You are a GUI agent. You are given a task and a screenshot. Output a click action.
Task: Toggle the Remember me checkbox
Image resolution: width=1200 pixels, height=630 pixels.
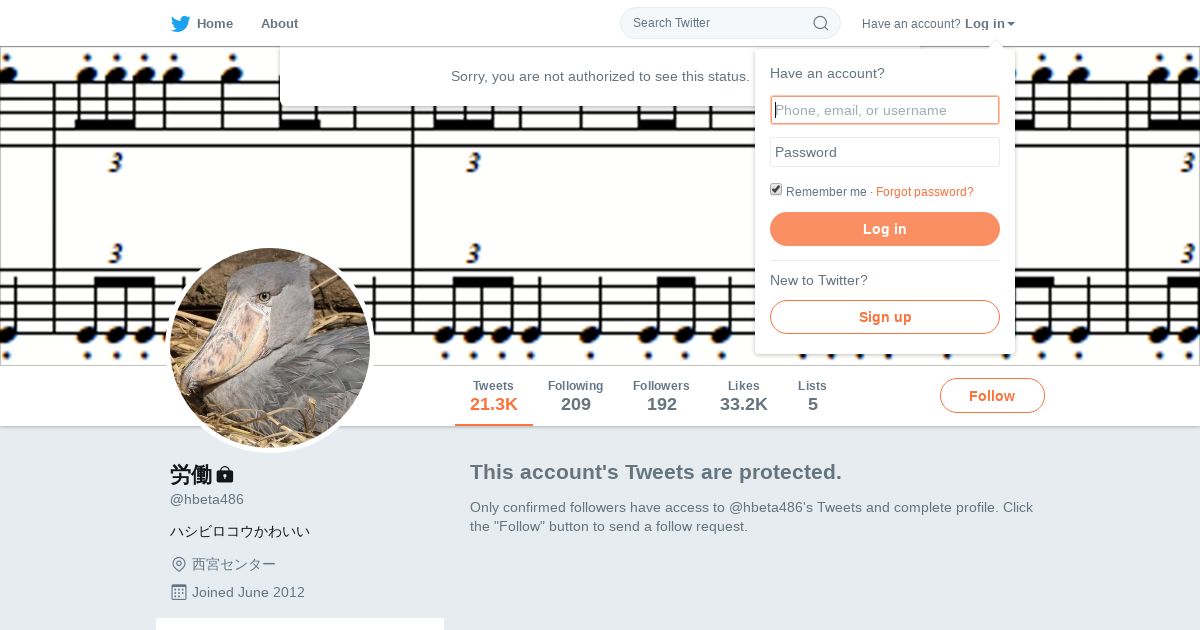pos(776,190)
